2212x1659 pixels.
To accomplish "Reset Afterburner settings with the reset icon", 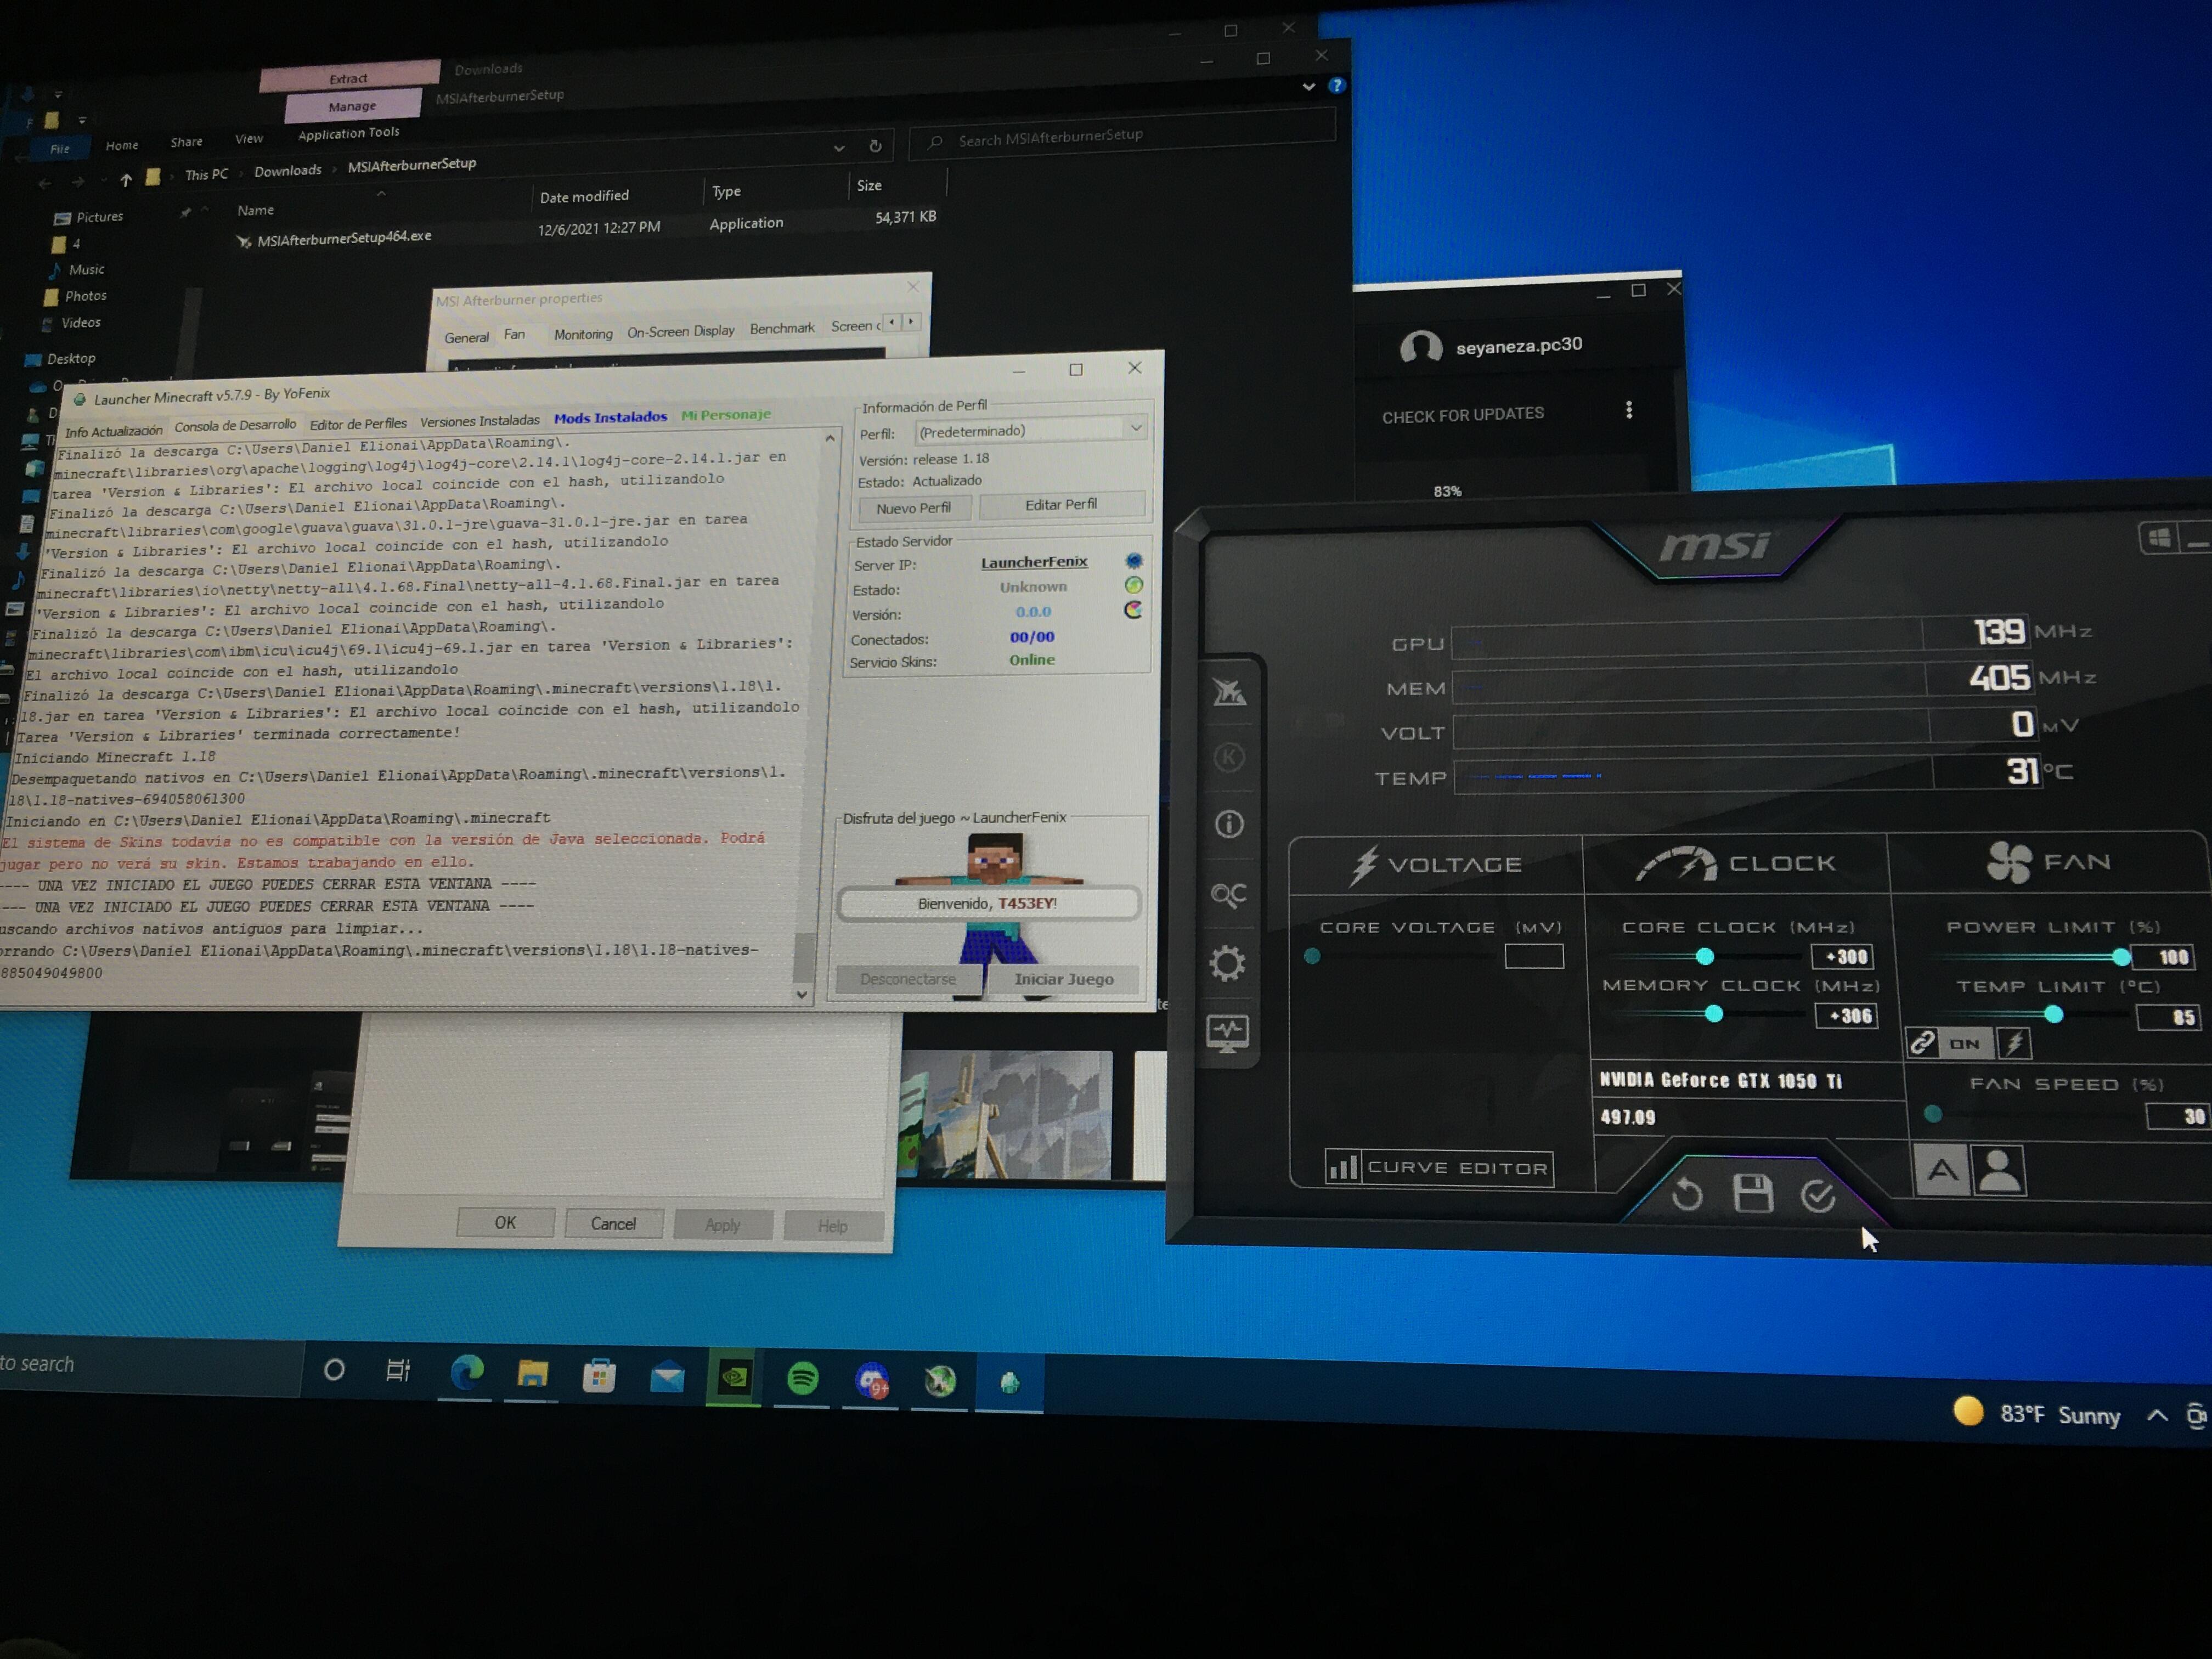I will [x=1687, y=1194].
